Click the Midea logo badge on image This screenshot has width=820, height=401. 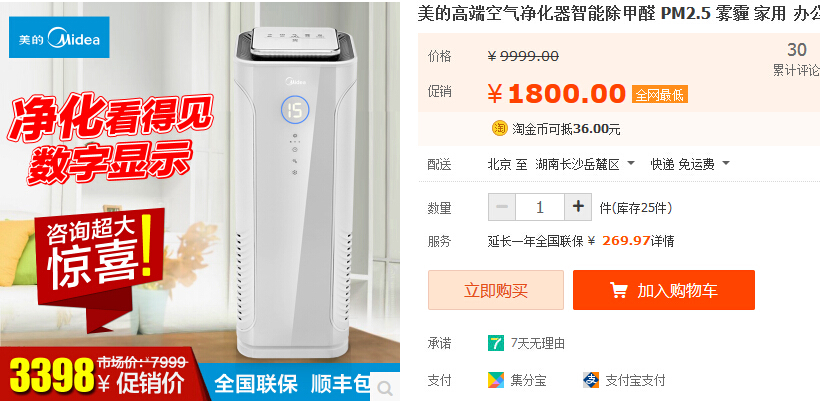59,37
